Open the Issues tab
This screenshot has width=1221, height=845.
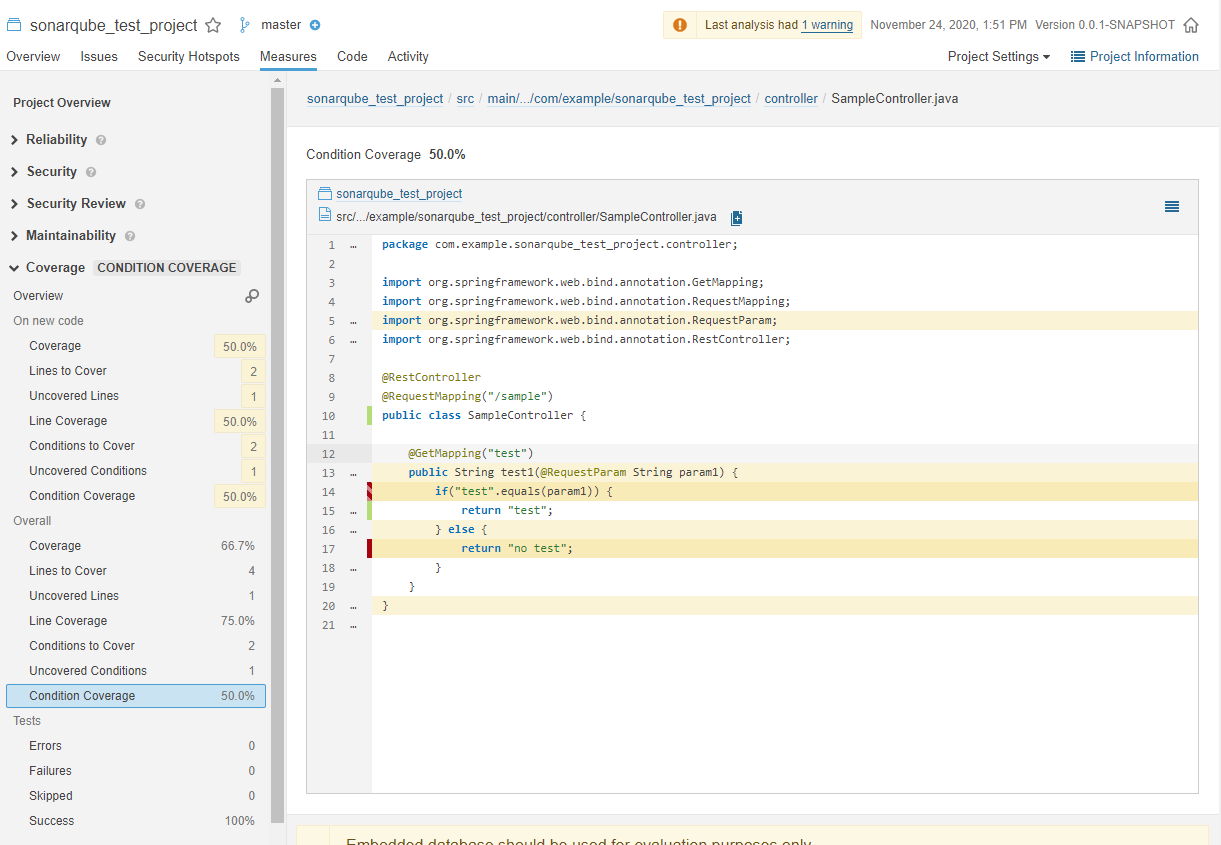(x=99, y=57)
